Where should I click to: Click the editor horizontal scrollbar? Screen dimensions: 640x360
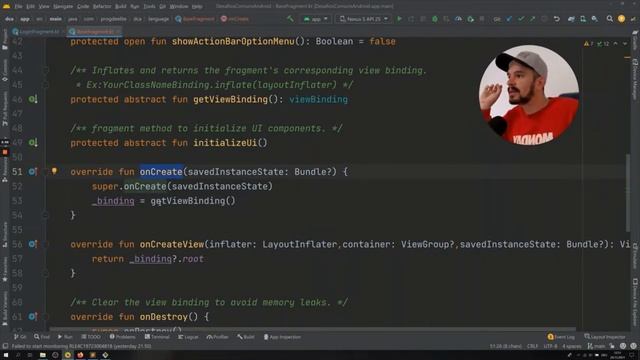pyautogui.click(x=312, y=329)
